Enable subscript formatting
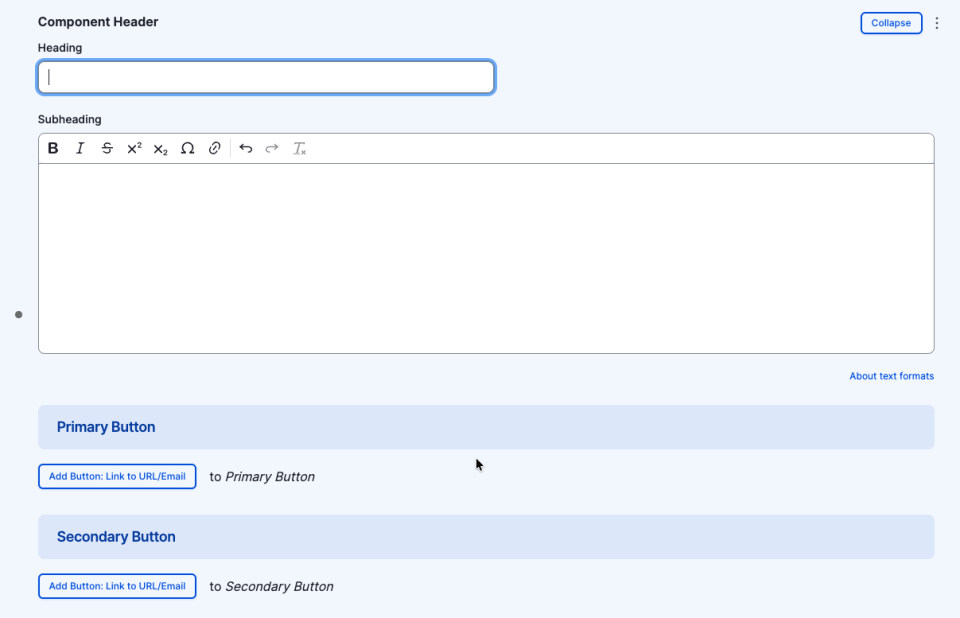The width and height of the screenshot is (960, 618). click(160, 148)
